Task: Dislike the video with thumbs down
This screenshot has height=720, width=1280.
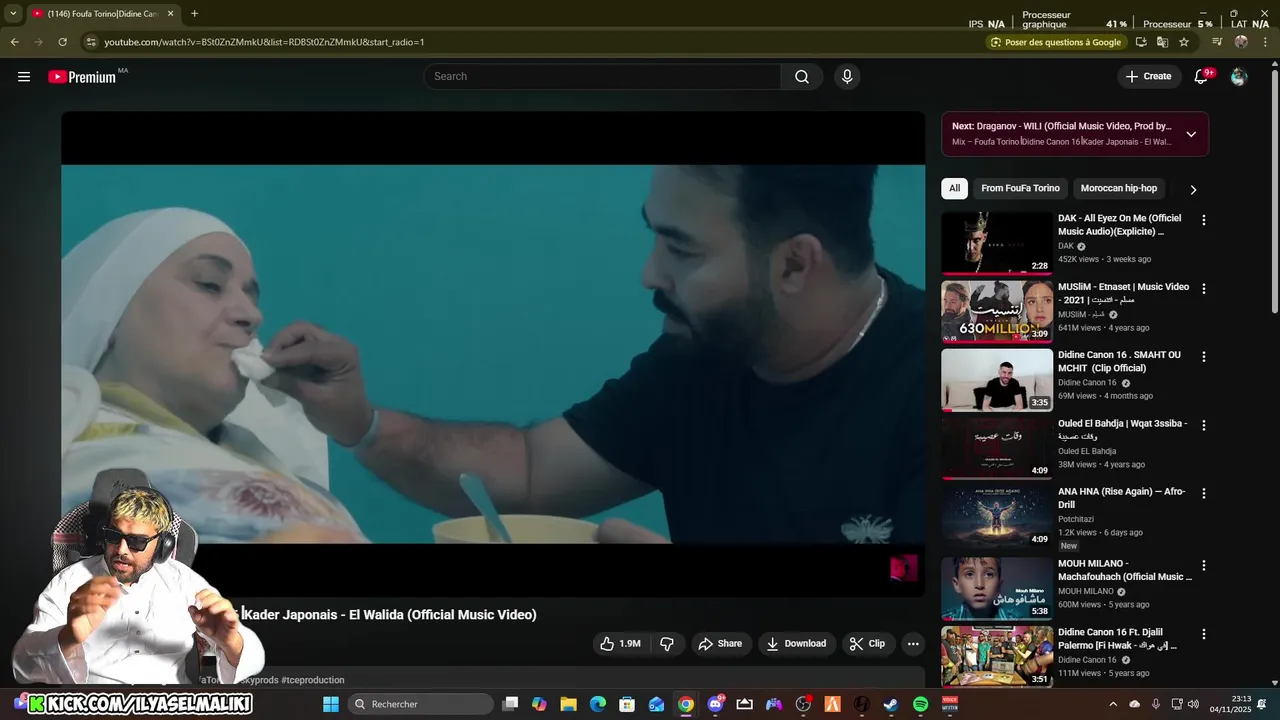Action: tap(667, 644)
